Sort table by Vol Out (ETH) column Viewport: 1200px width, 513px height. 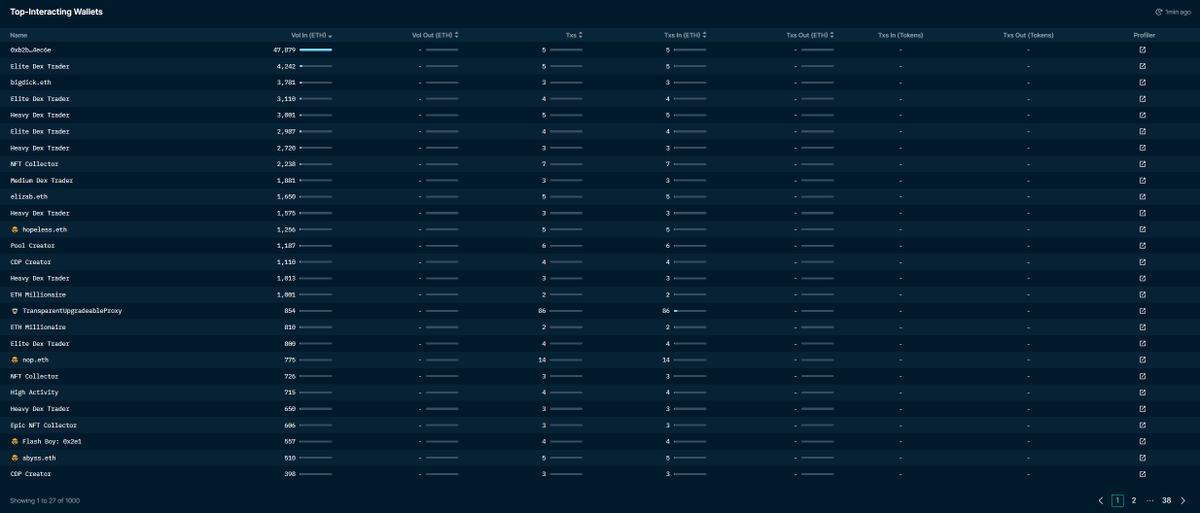pyautogui.click(x=435, y=35)
